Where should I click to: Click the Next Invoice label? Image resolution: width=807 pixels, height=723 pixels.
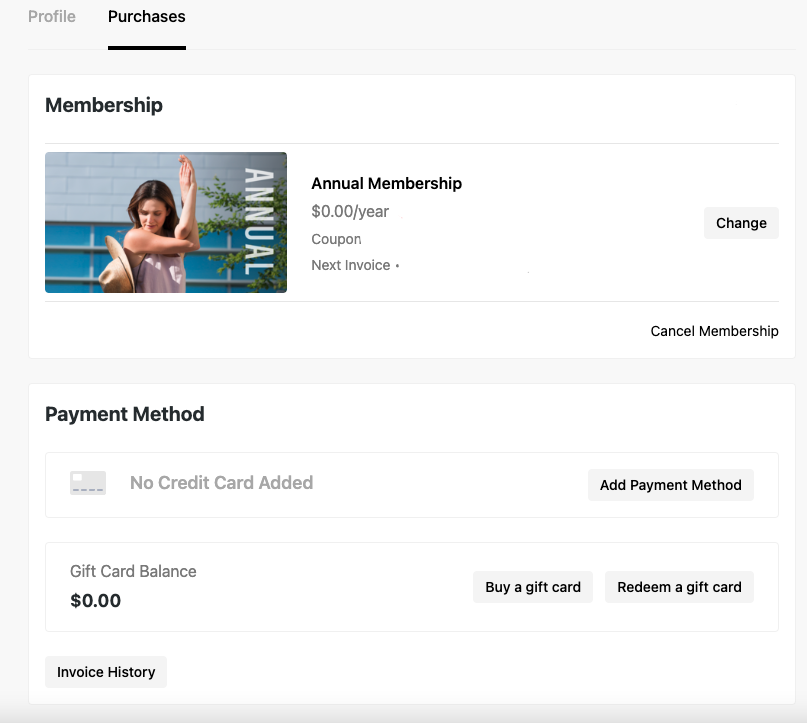click(351, 265)
